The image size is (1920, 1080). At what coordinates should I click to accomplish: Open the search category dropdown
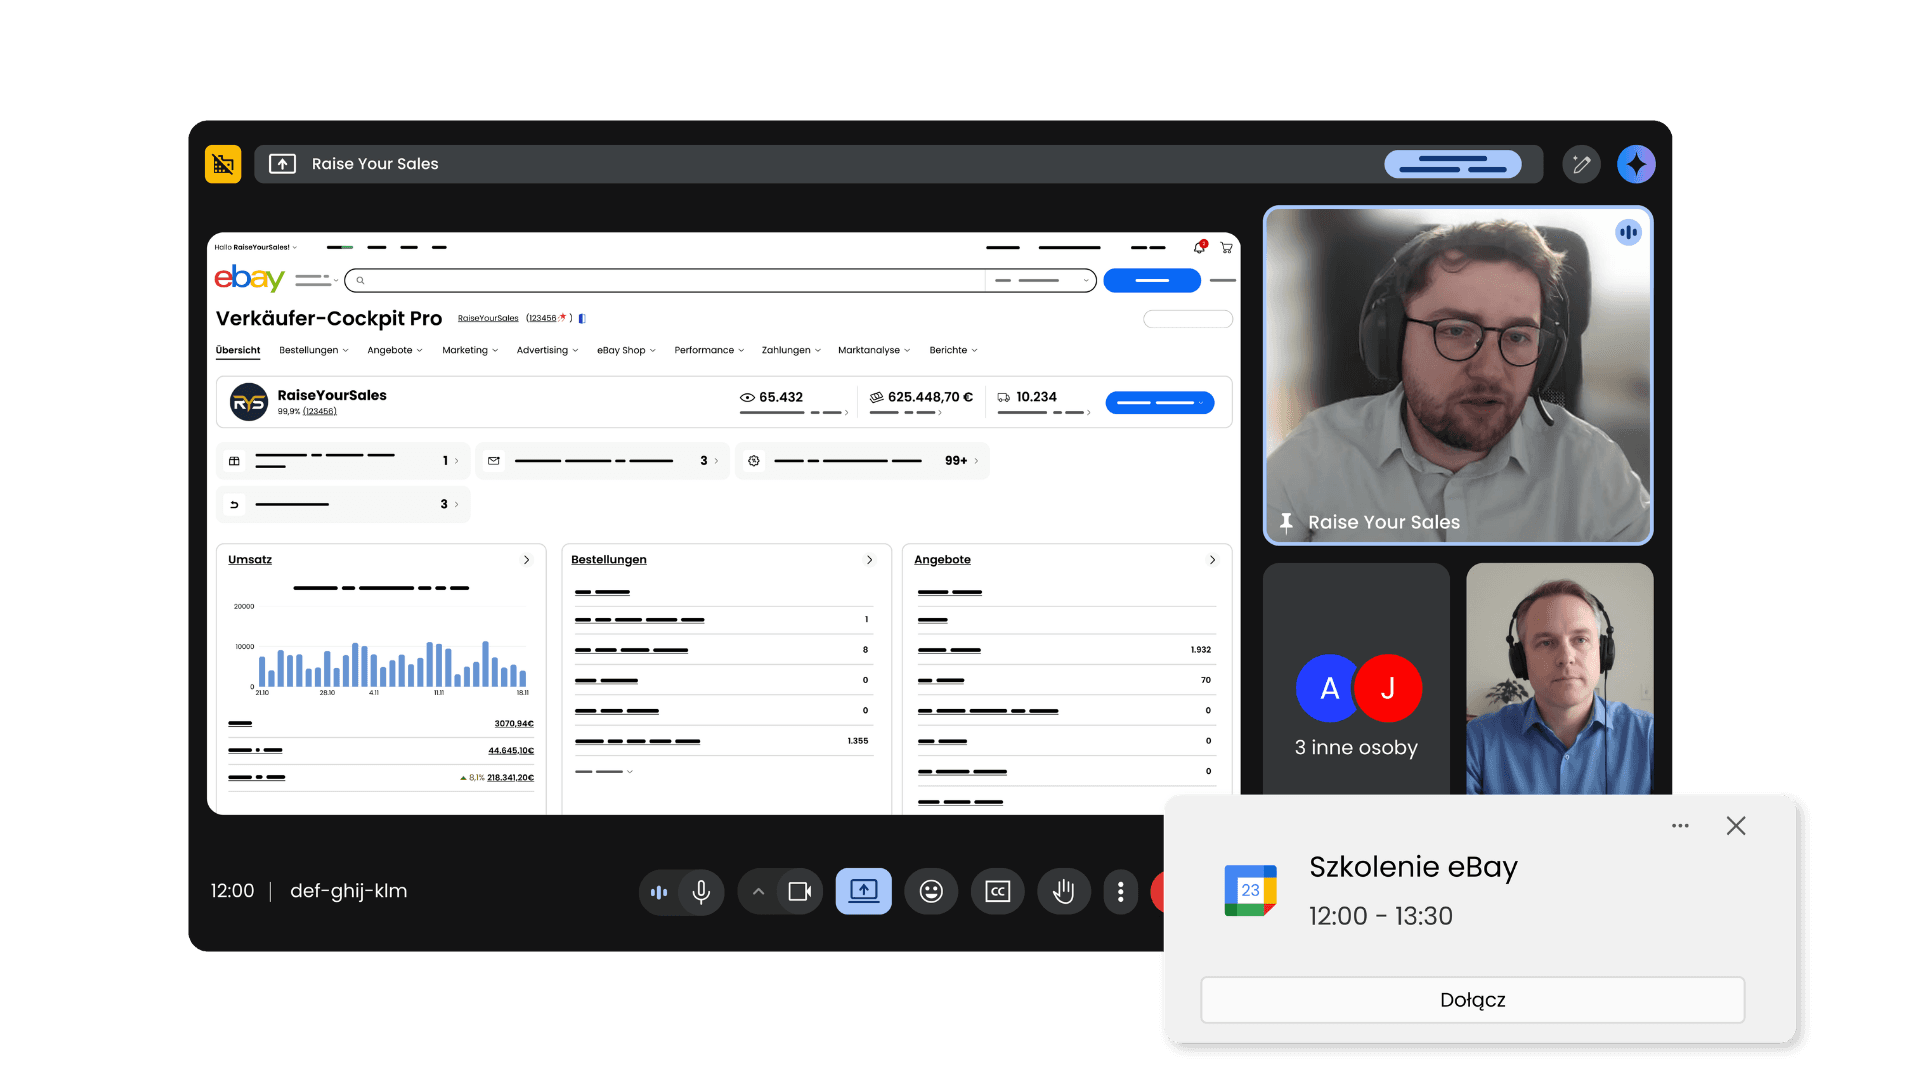pyautogui.click(x=1041, y=281)
